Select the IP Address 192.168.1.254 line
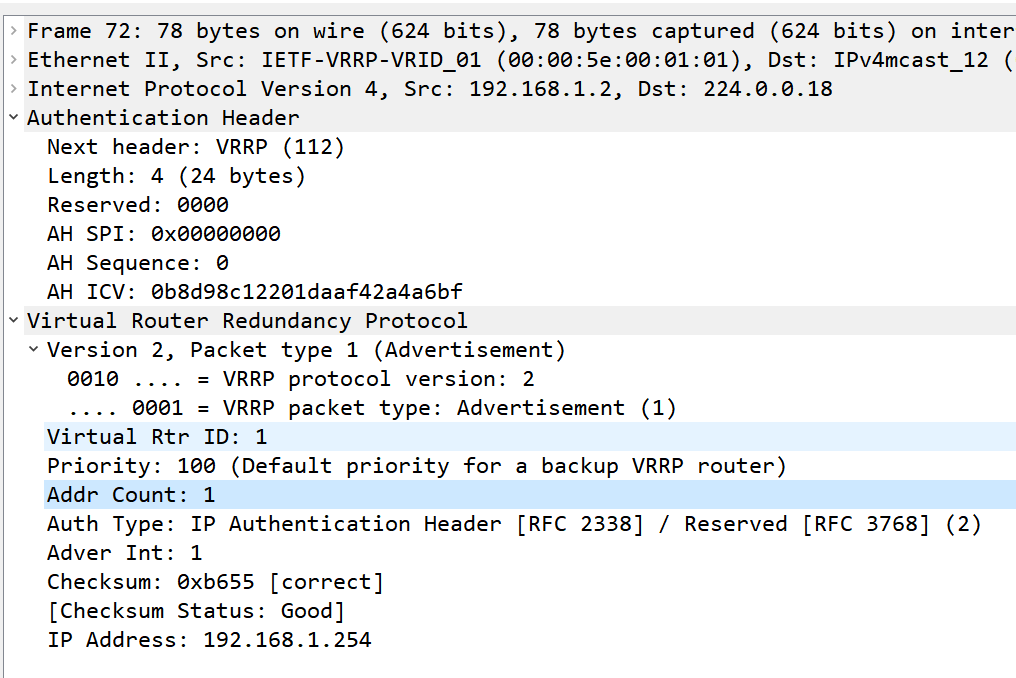1016x678 pixels. (209, 640)
